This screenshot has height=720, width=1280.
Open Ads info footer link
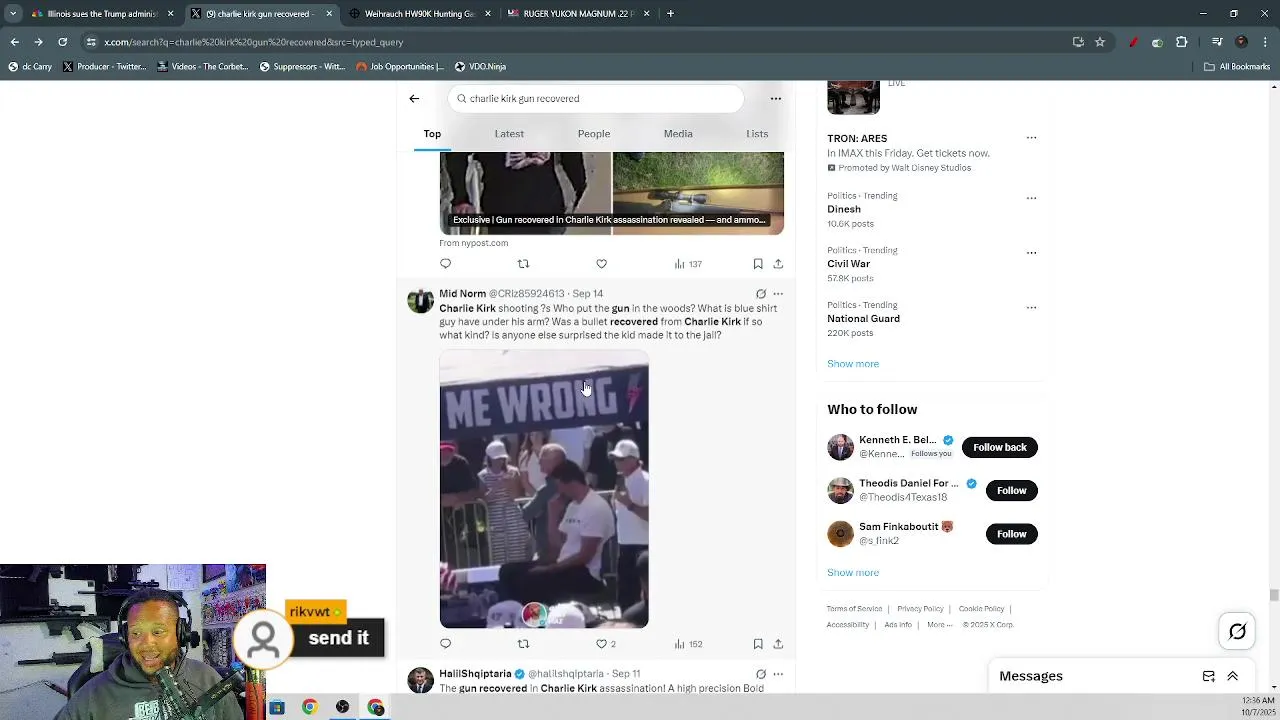[x=898, y=625]
